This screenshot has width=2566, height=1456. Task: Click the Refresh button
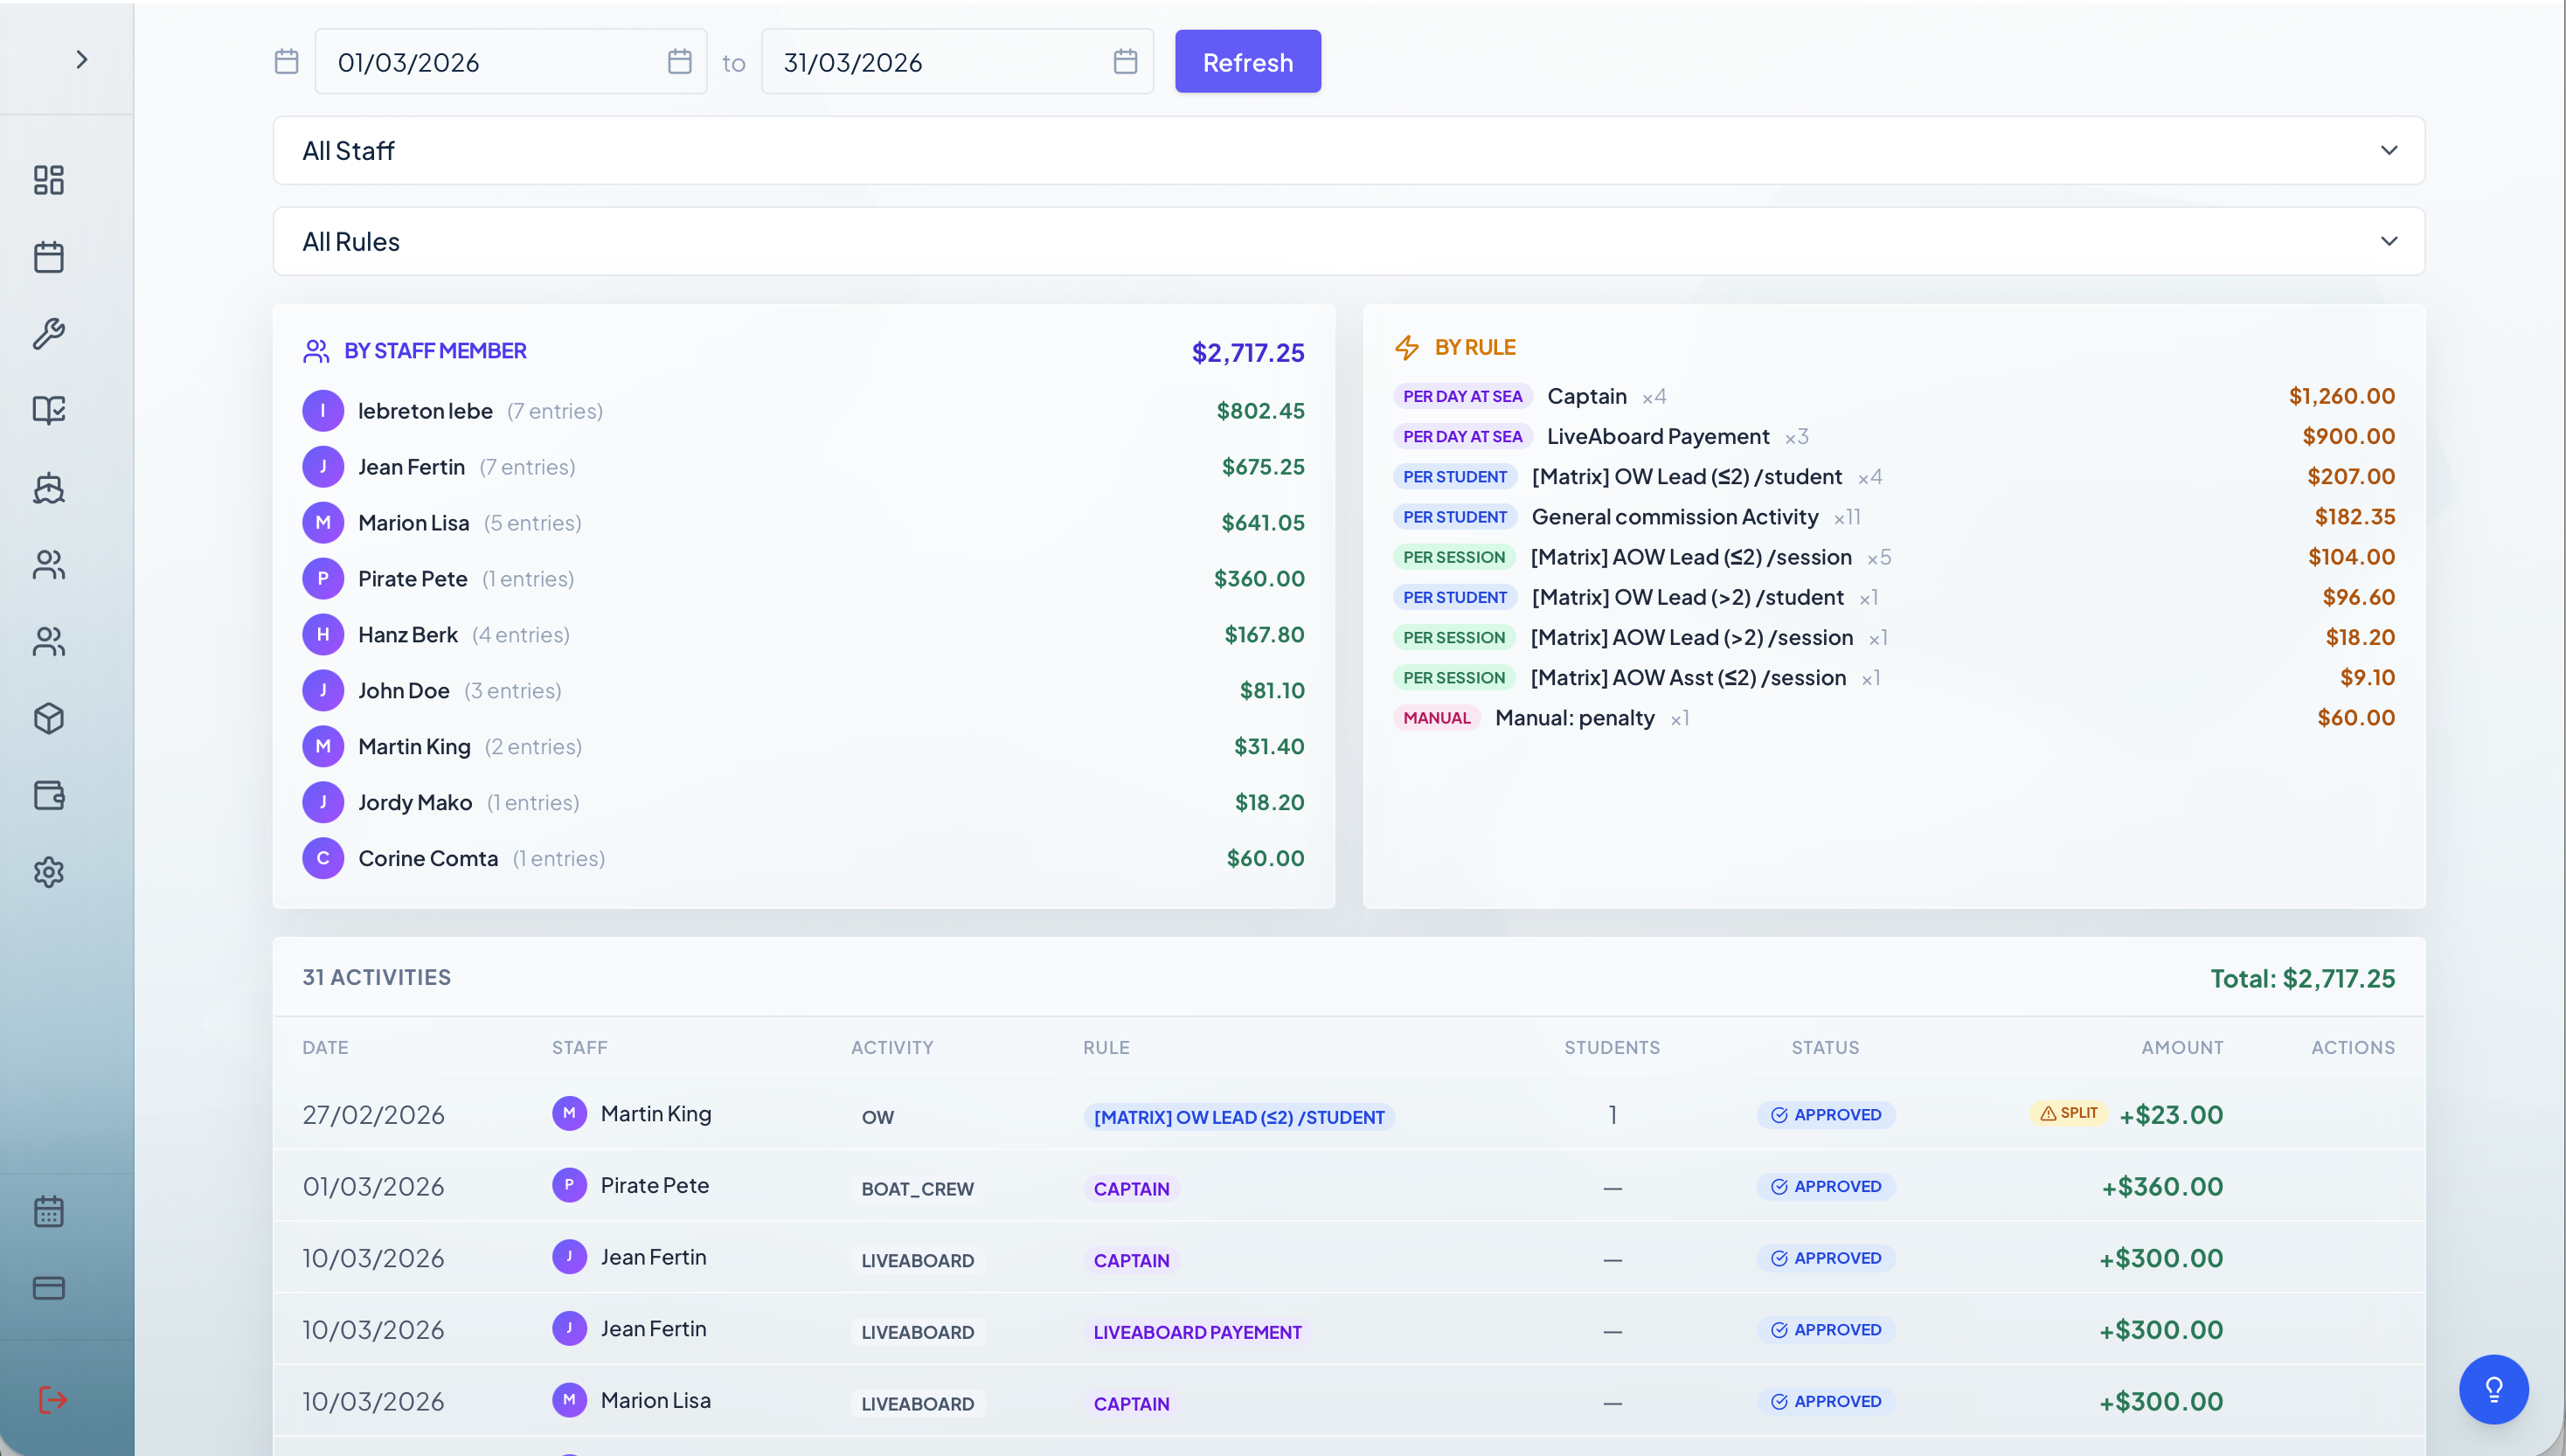click(x=1248, y=62)
